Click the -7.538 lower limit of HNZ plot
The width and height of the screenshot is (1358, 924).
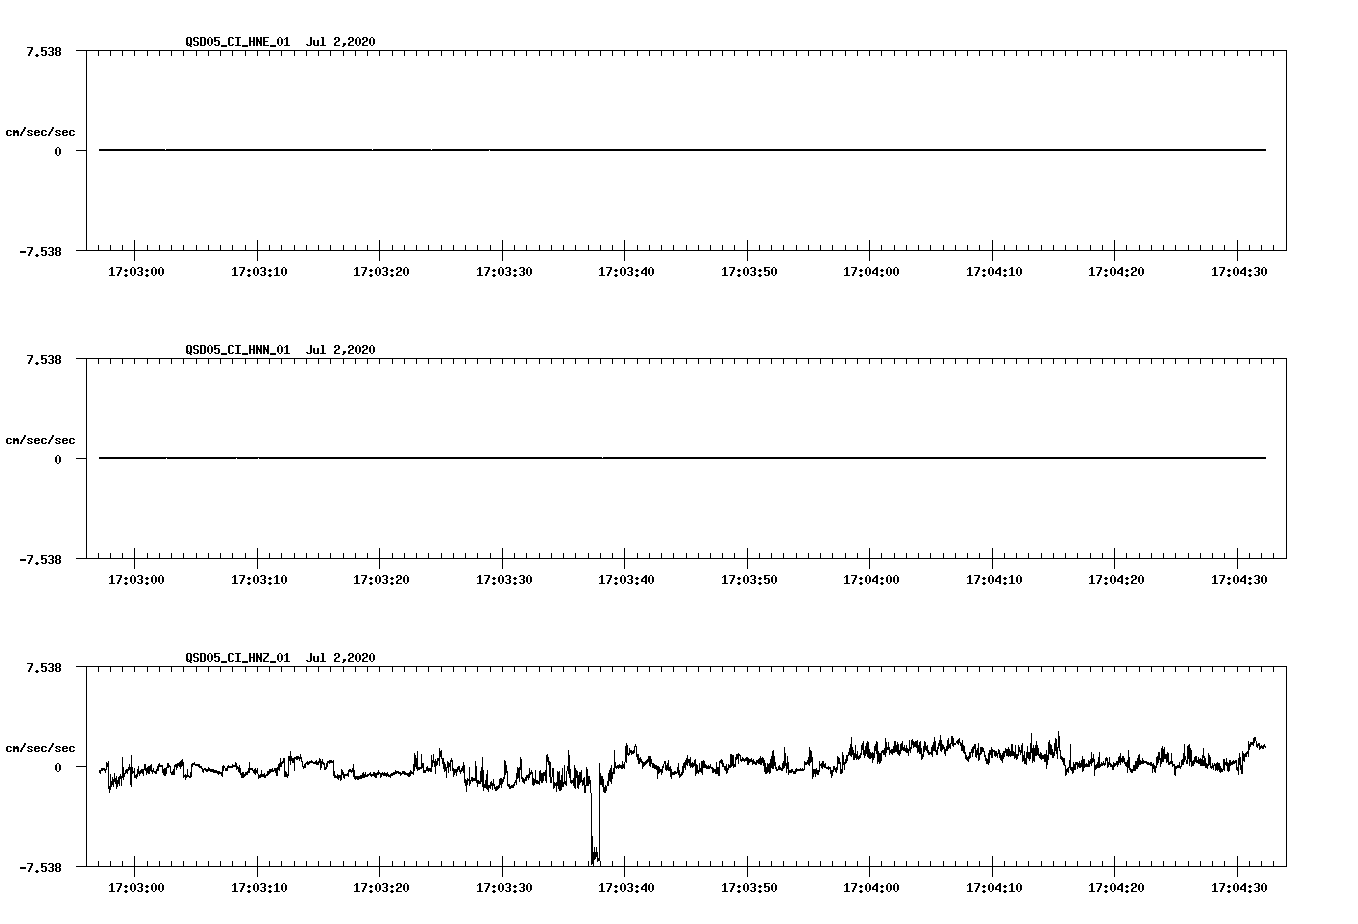coord(40,867)
